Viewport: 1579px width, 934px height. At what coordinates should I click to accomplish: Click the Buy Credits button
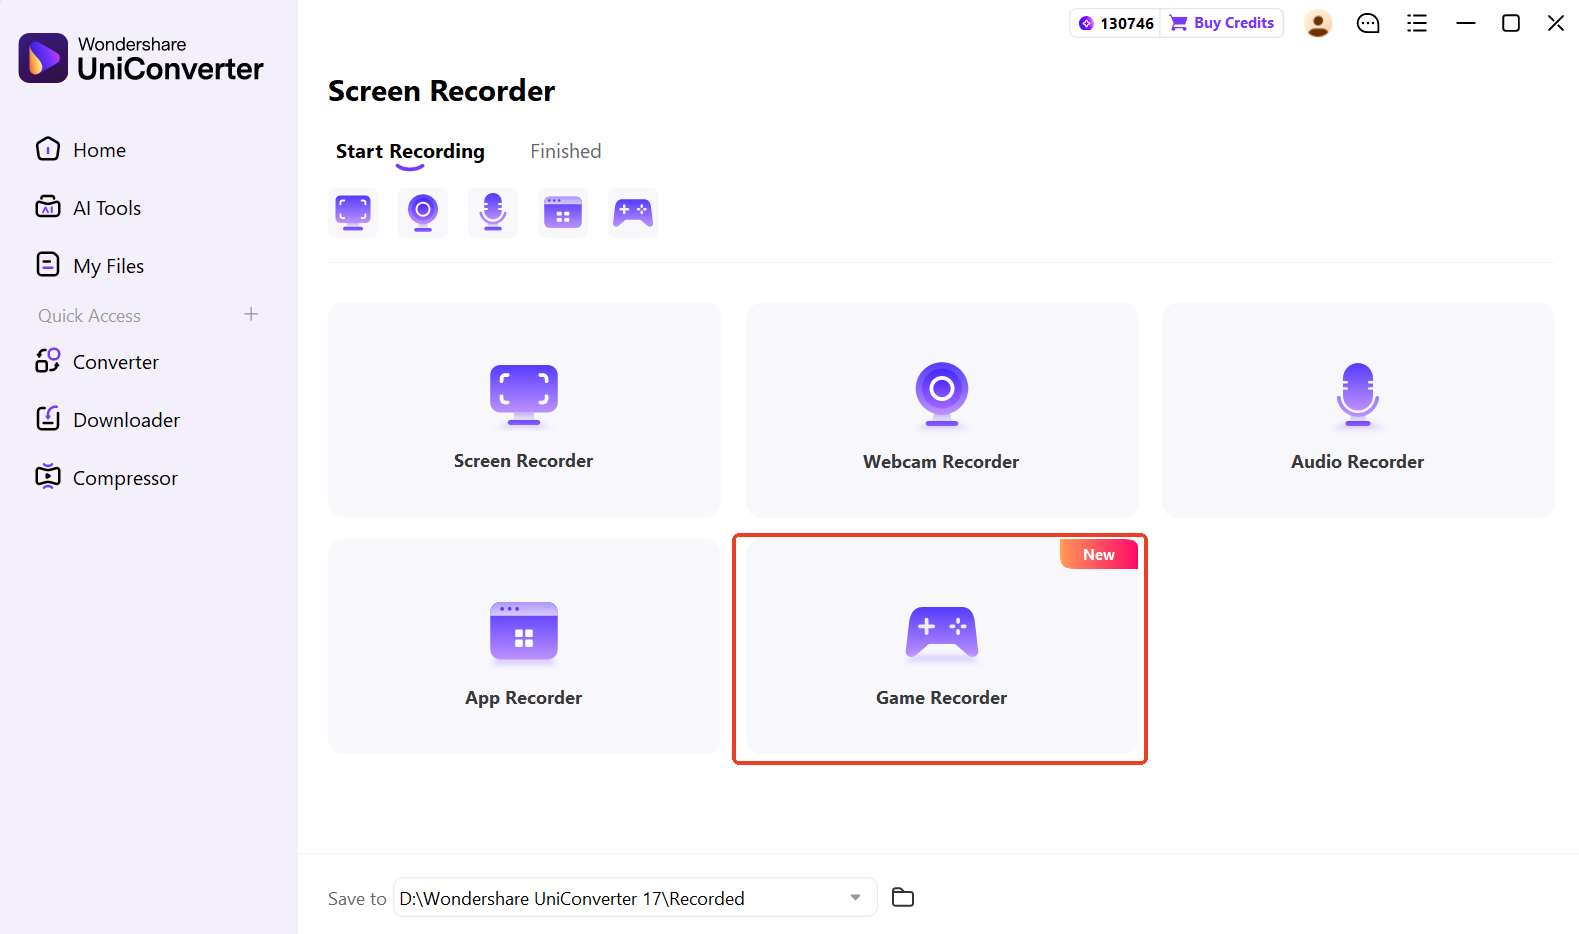pyautogui.click(x=1222, y=23)
